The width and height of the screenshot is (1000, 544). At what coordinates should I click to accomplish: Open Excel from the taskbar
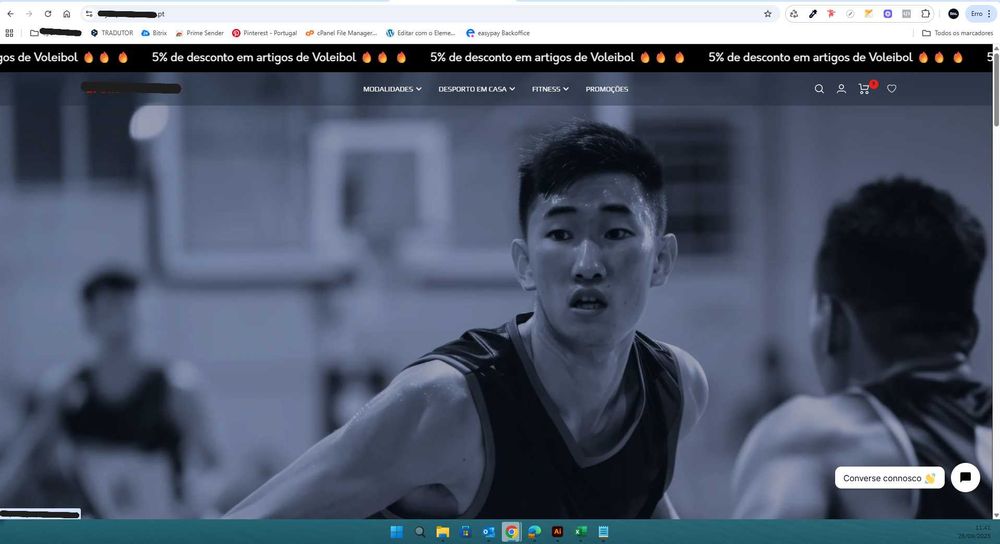[x=580, y=532]
